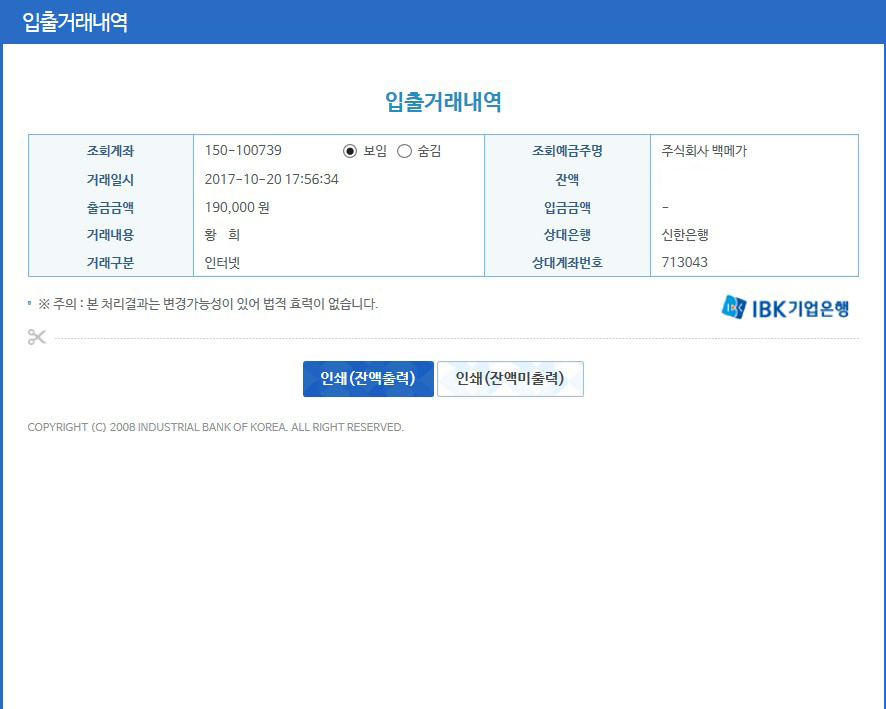Click the 인쇄(잔액미출력) button
Viewport: 886px width, 709px height.
pos(510,379)
